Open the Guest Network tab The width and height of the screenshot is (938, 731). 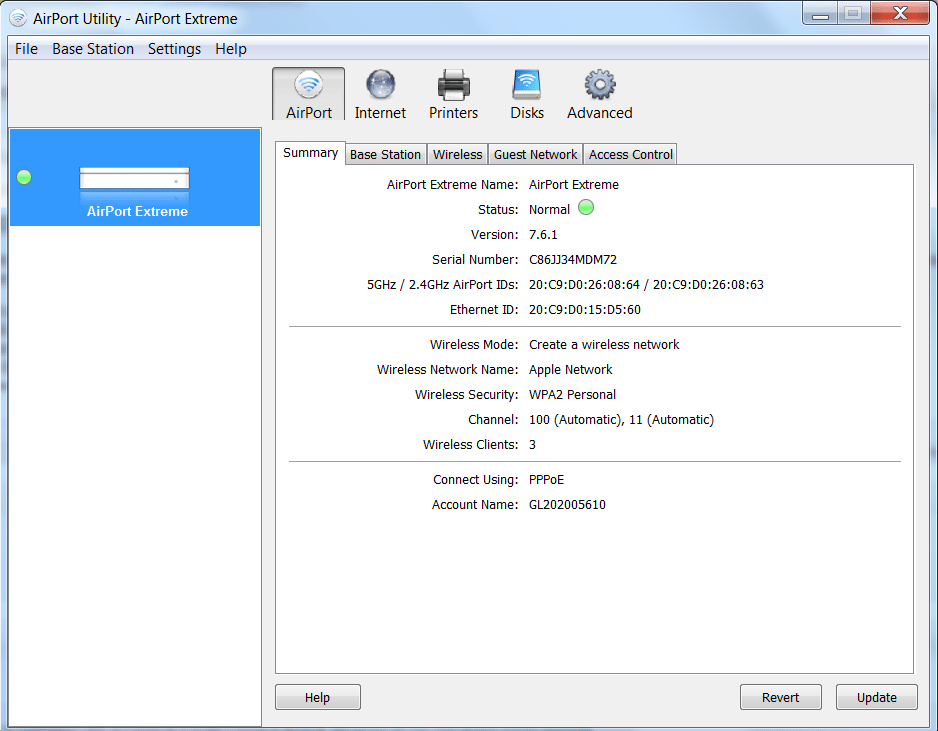[x=535, y=154]
